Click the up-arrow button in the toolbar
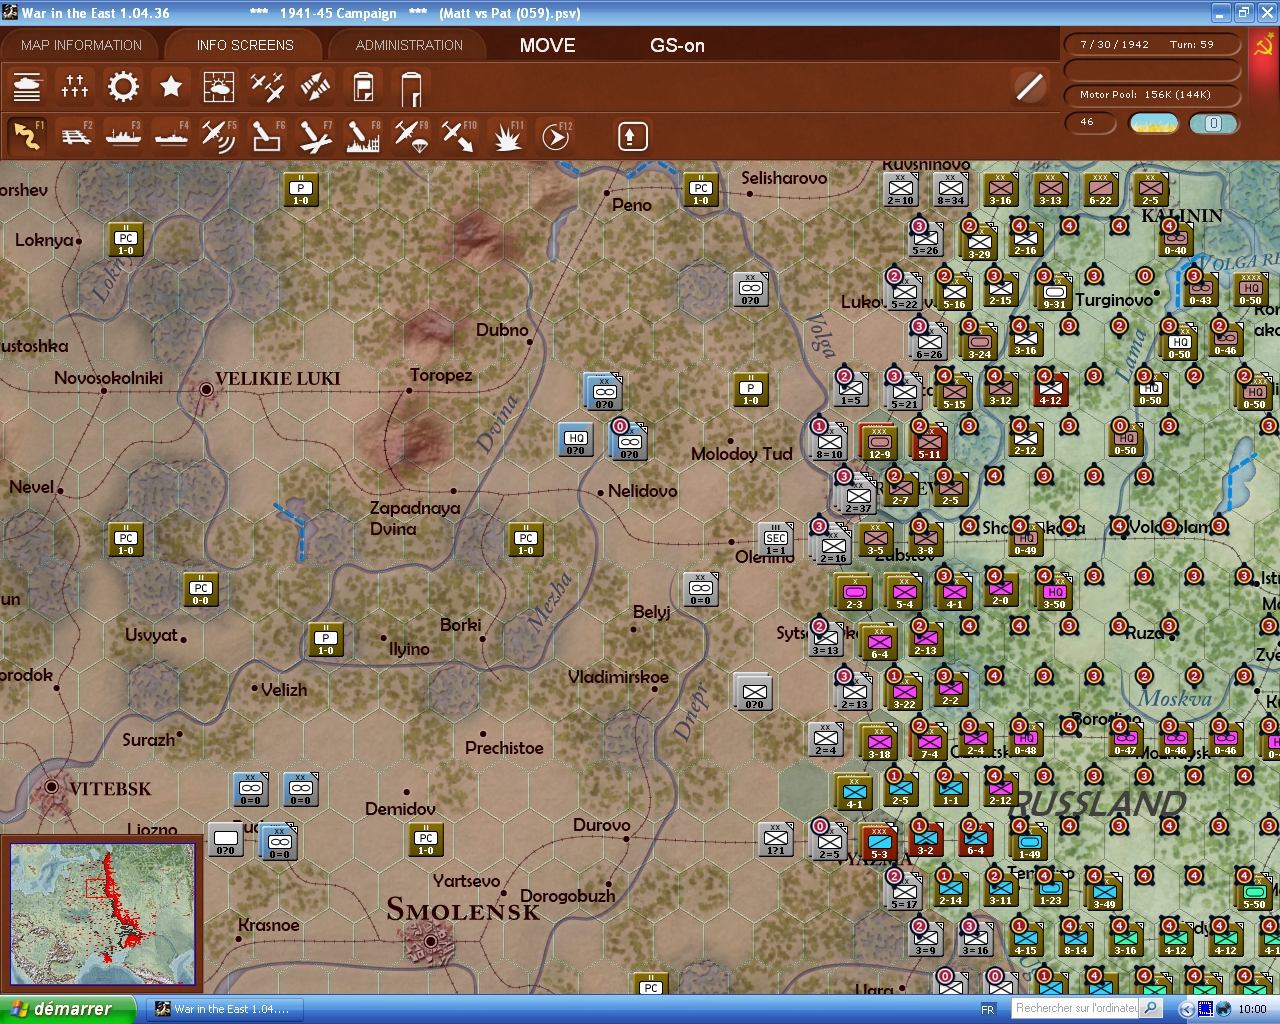Image resolution: width=1280 pixels, height=1024 pixels. point(632,136)
